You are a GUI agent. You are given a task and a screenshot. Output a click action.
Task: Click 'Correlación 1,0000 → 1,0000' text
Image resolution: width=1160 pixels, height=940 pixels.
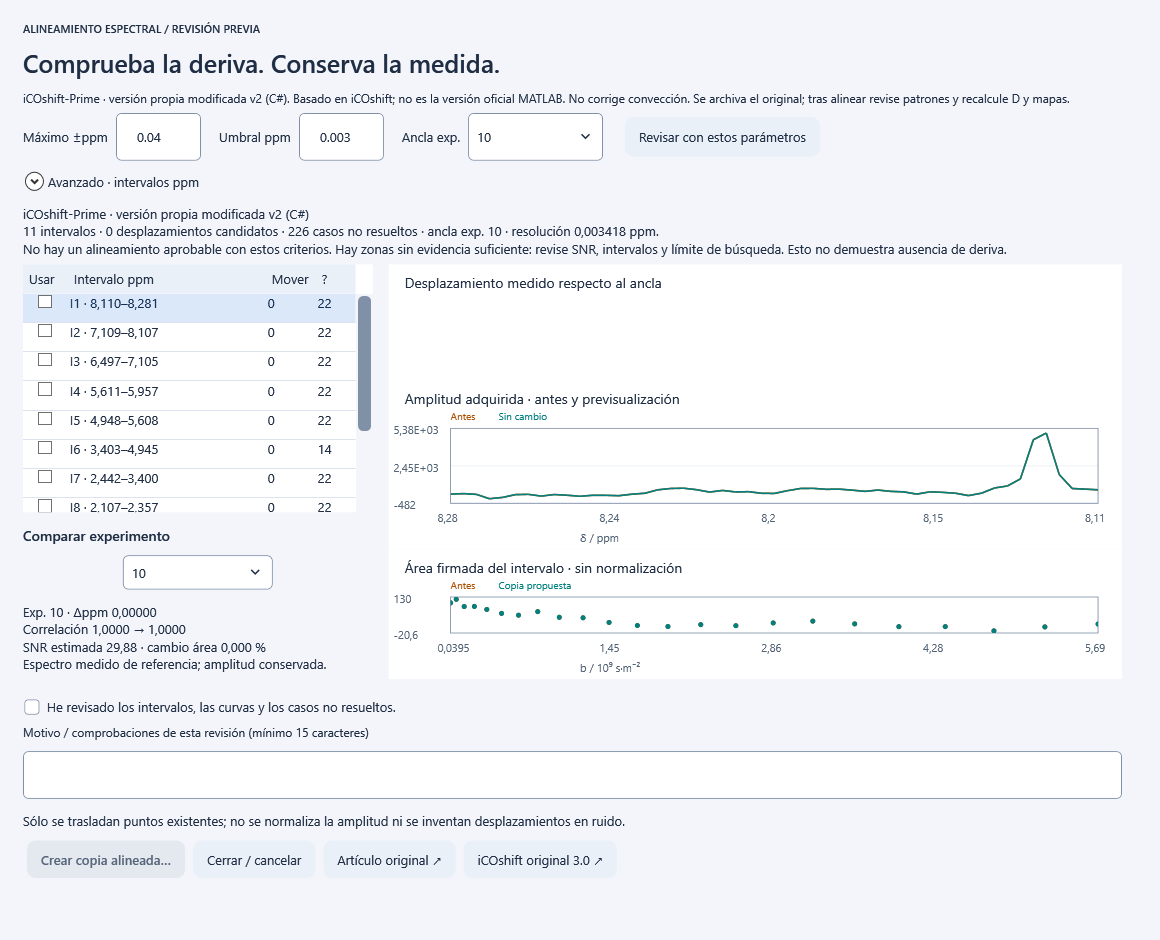(x=104, y=629)
